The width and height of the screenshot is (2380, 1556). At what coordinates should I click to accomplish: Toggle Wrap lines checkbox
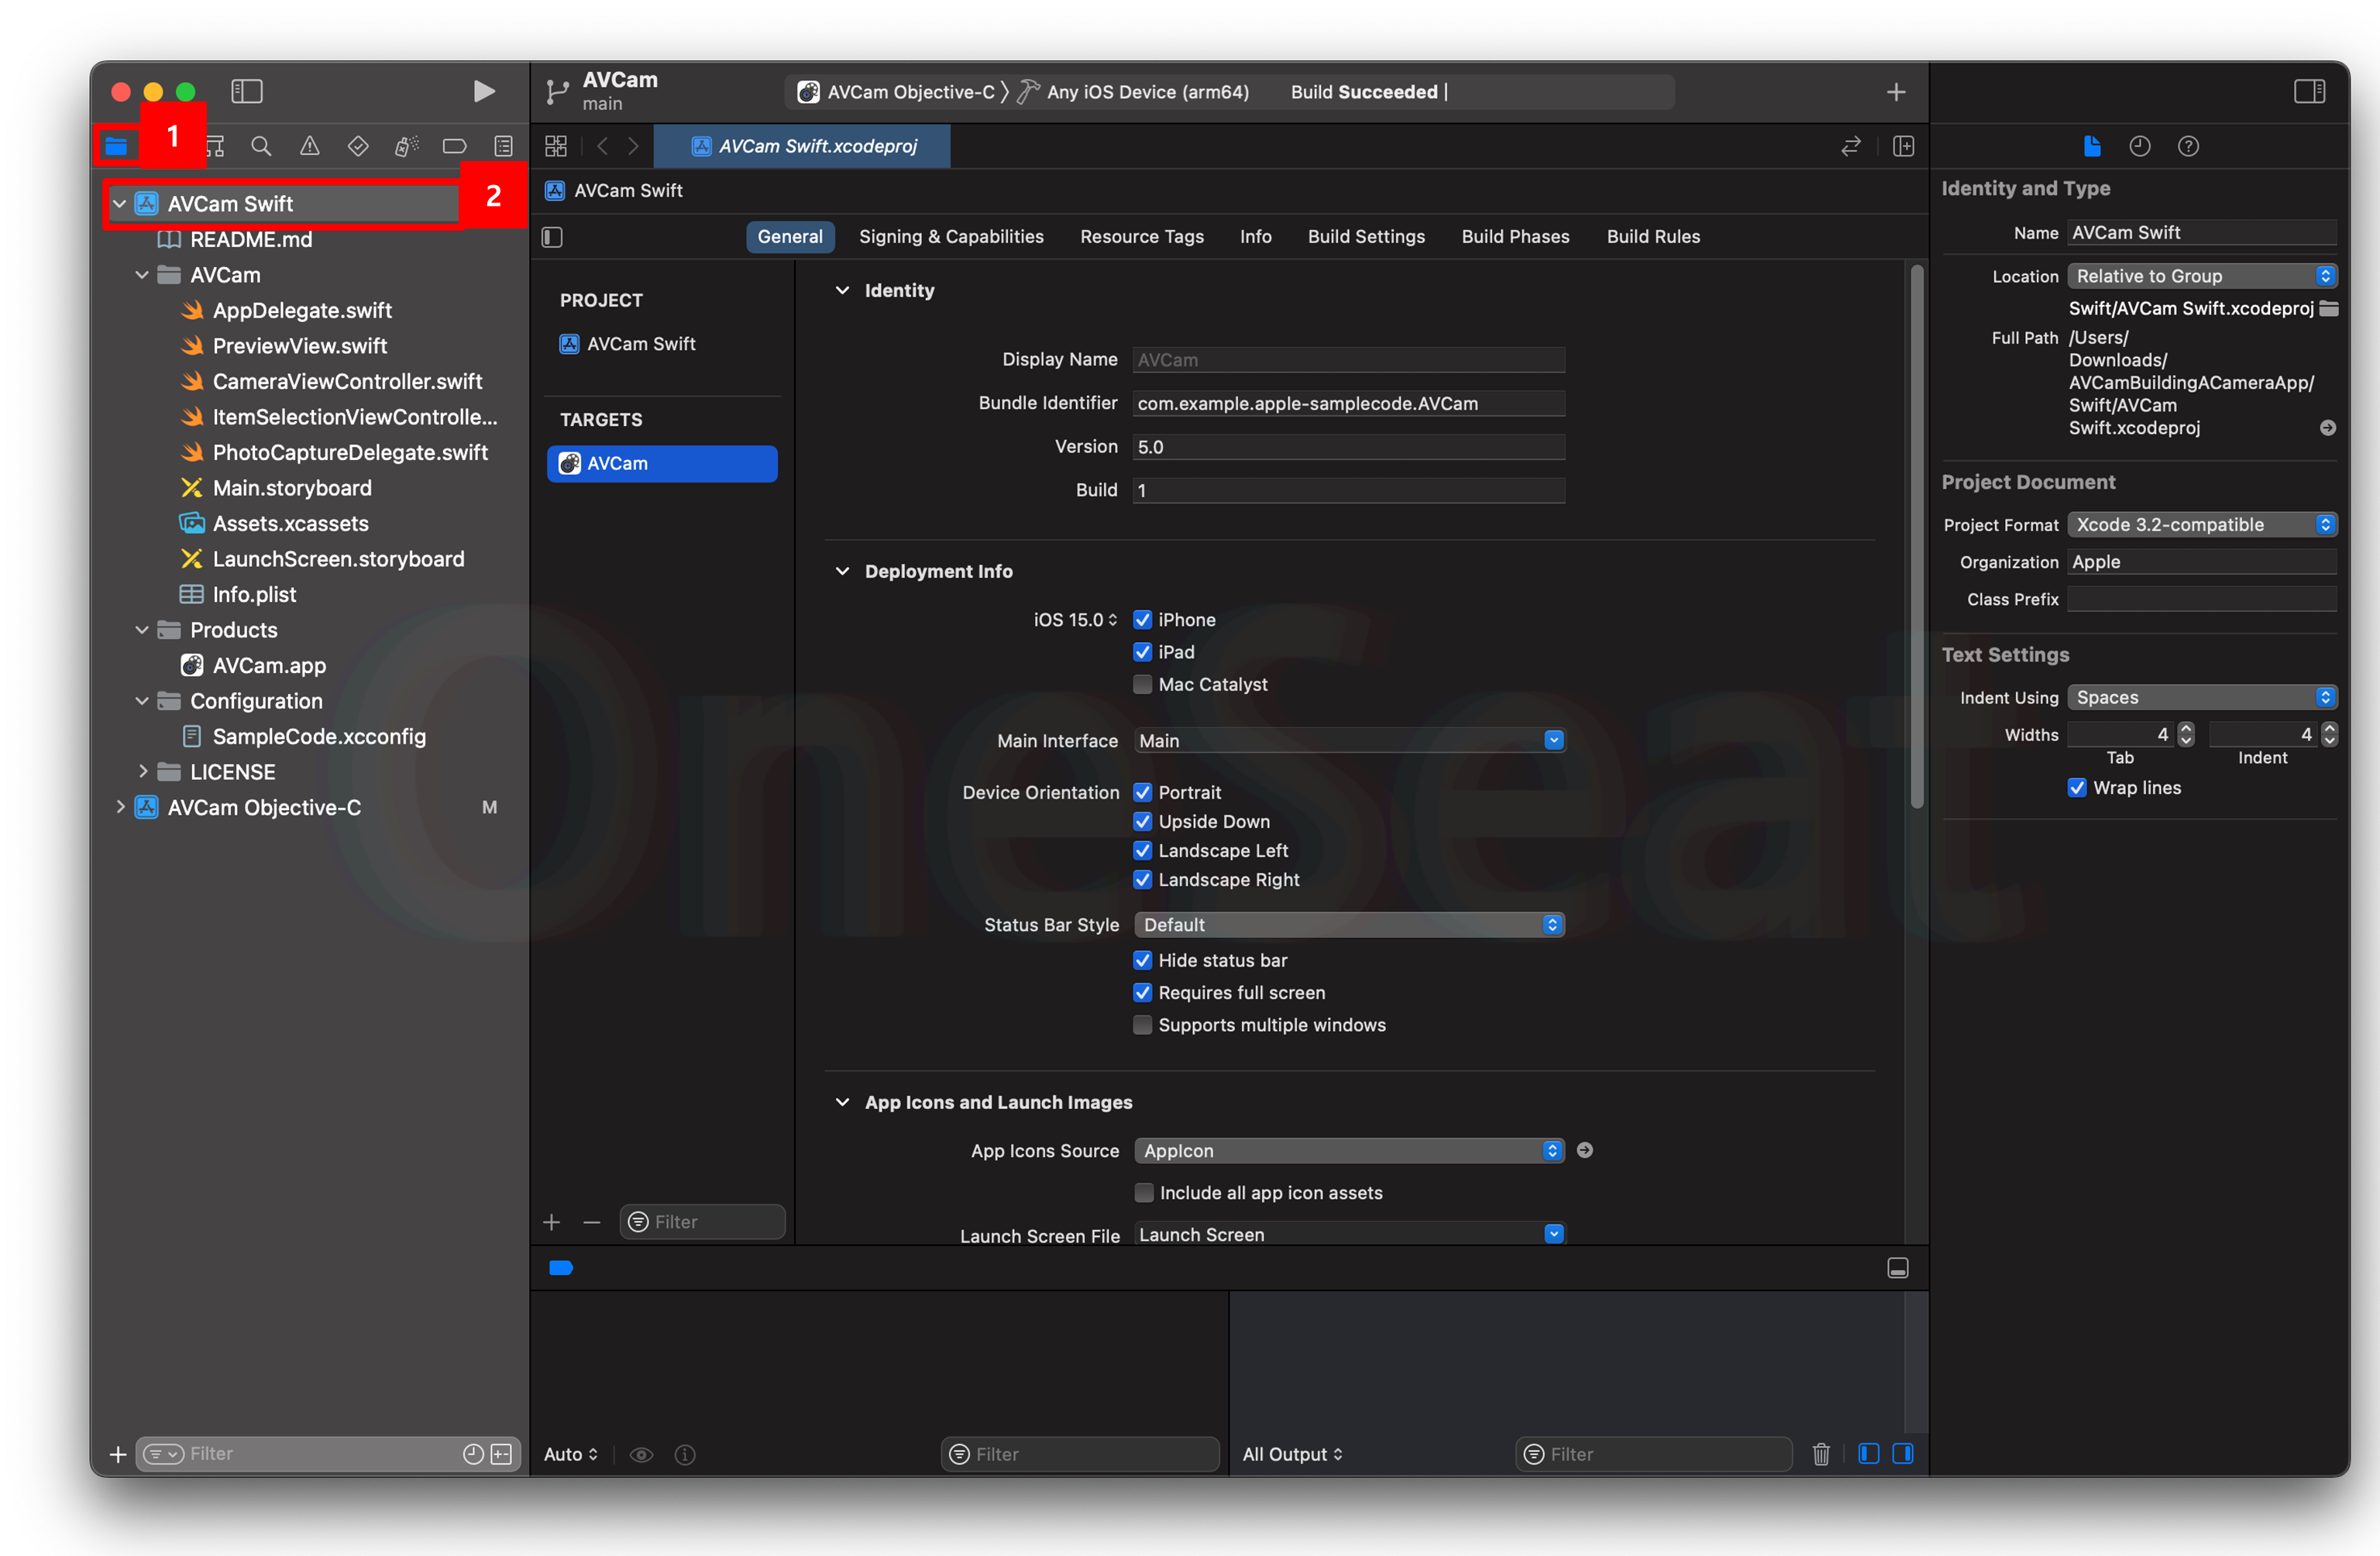pyautogui.click(x=2077, y=788)
